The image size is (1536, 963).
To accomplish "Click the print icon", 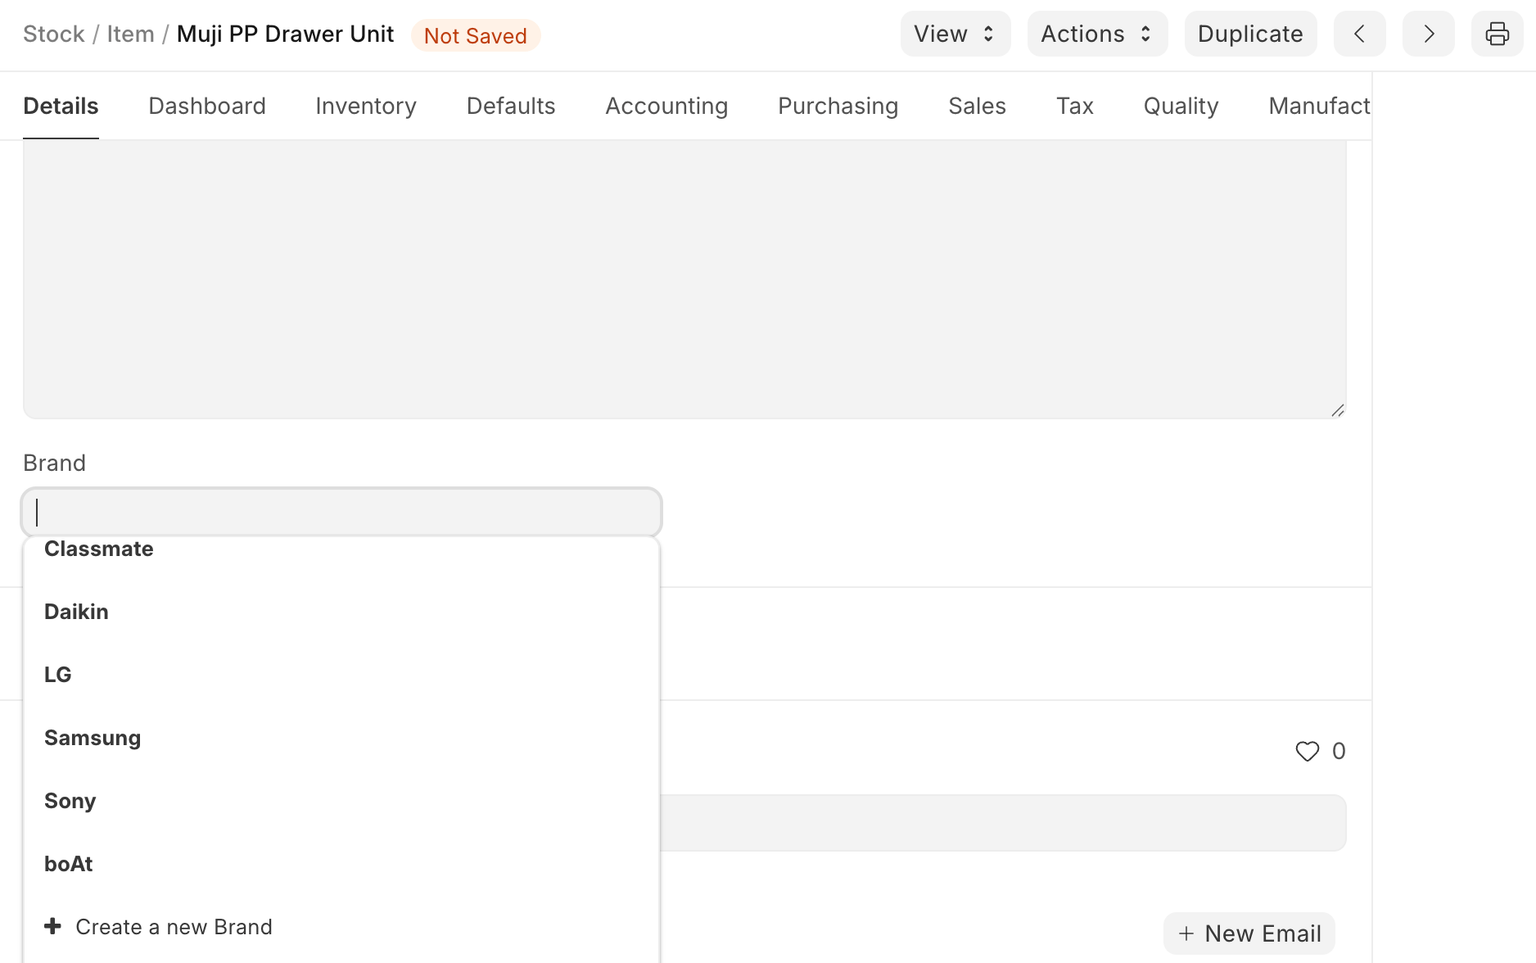I will (1496, 34).
